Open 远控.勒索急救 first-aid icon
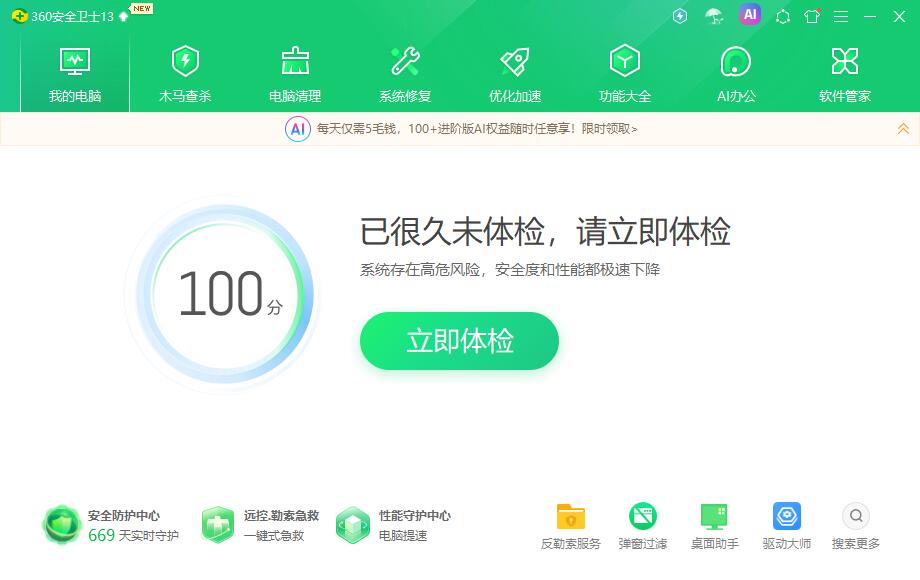920x580 pixels. coord(218,524)
